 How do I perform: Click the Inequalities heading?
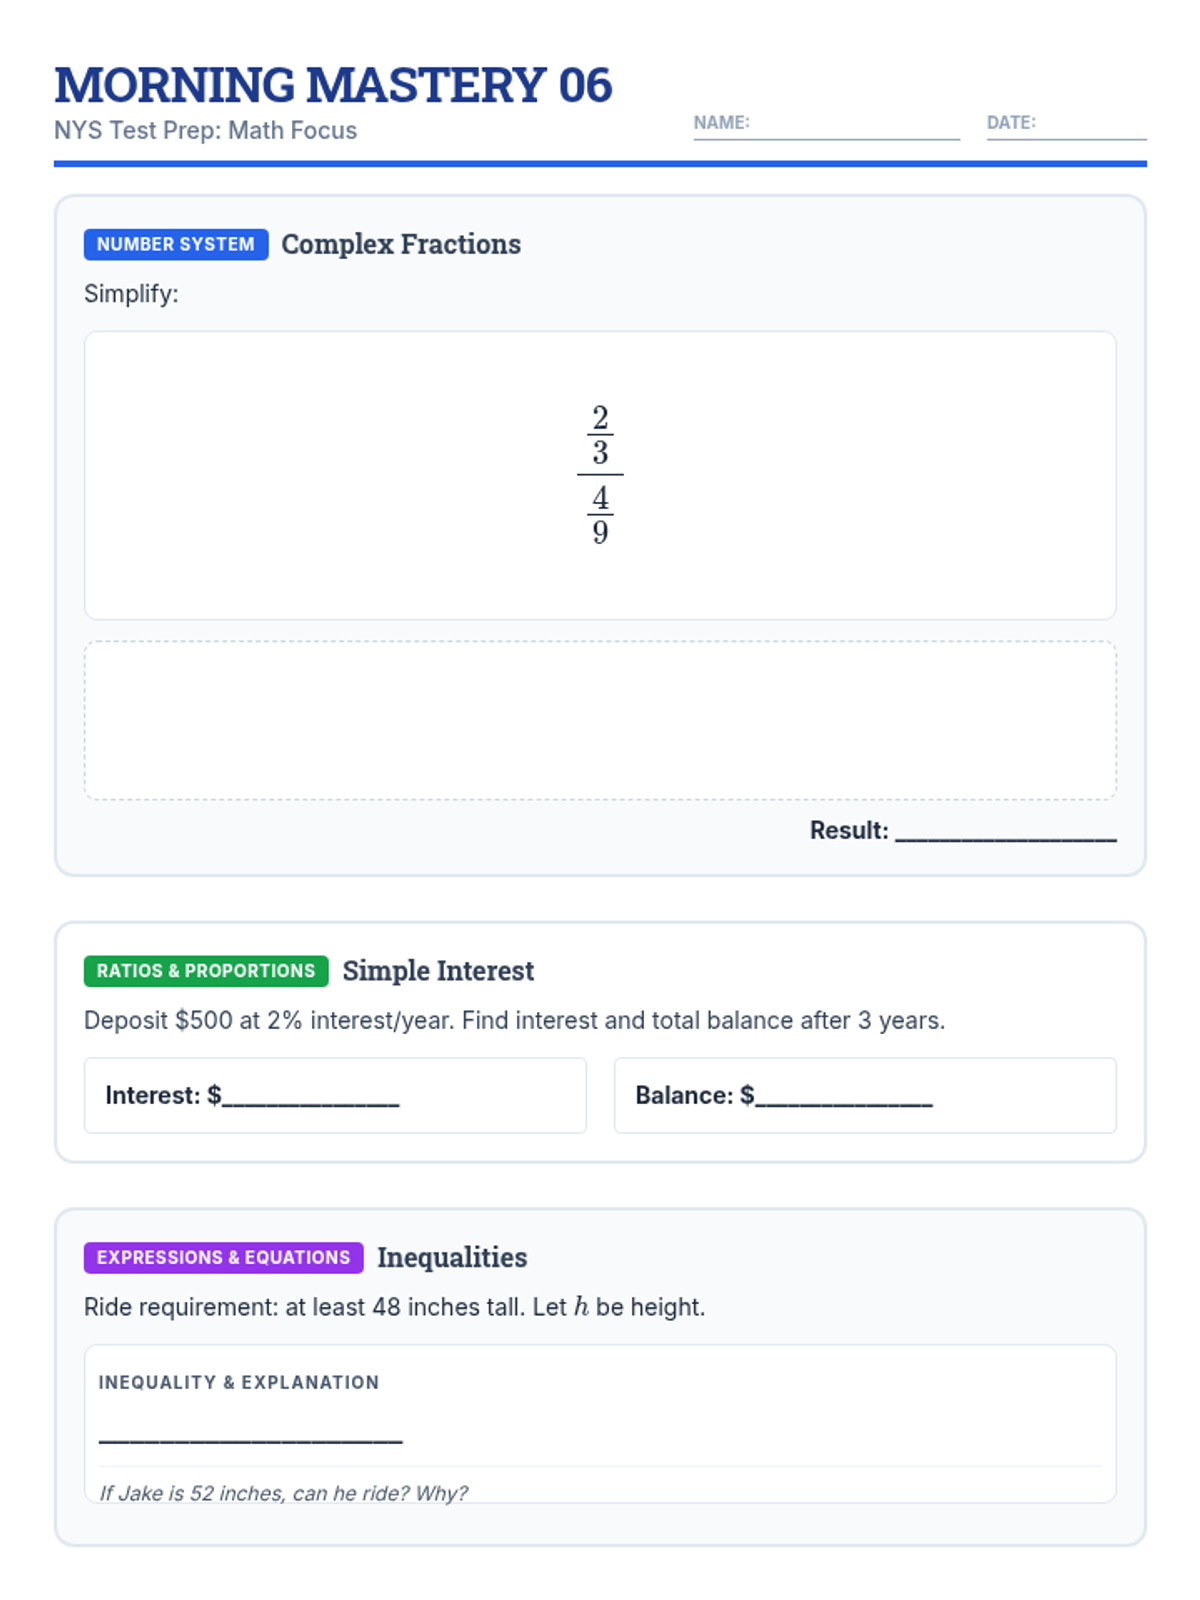click(452, 1258)
